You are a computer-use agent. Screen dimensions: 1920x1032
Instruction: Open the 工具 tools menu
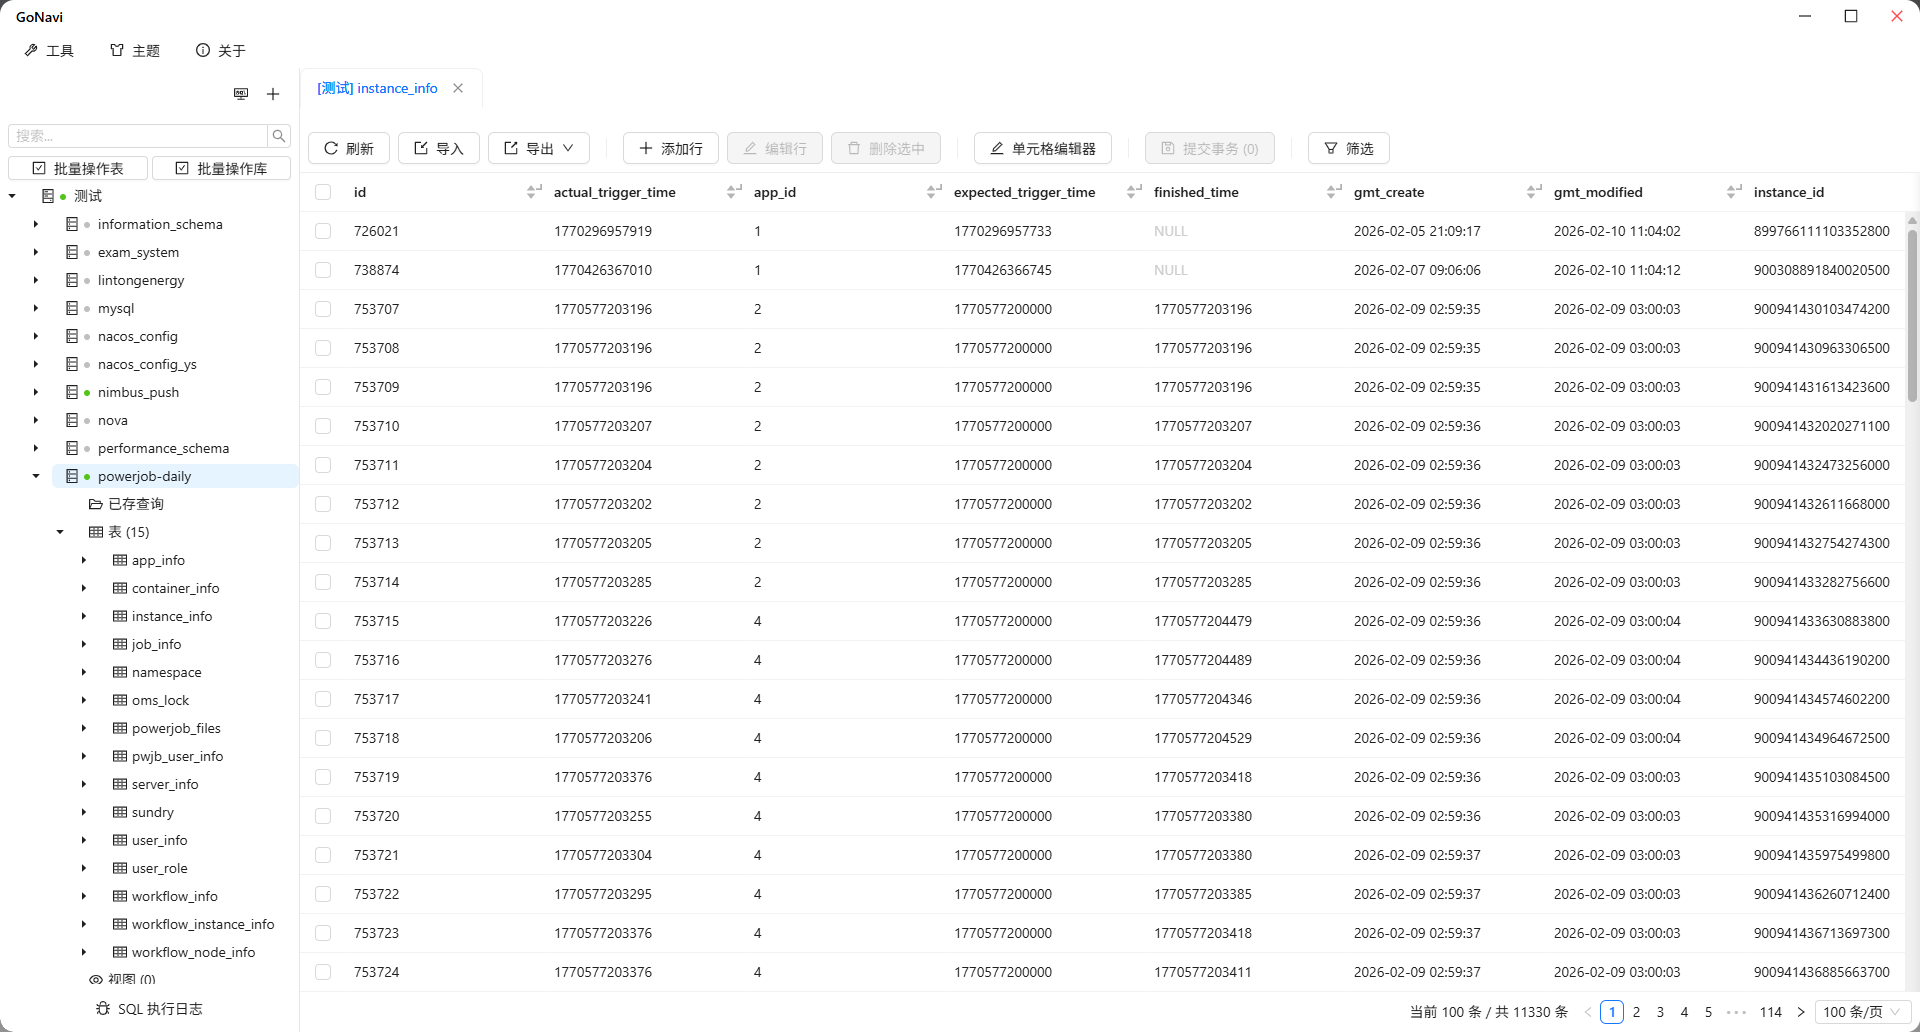click(49, 50)
